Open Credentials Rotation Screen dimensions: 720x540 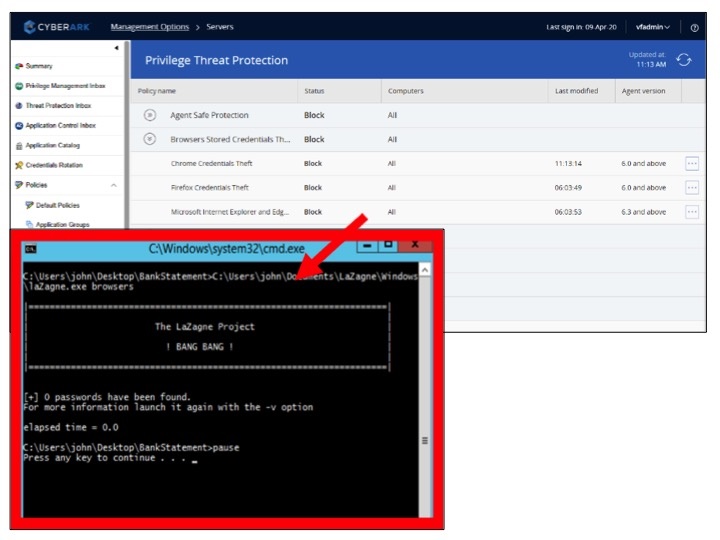click(x=54, y=165)
